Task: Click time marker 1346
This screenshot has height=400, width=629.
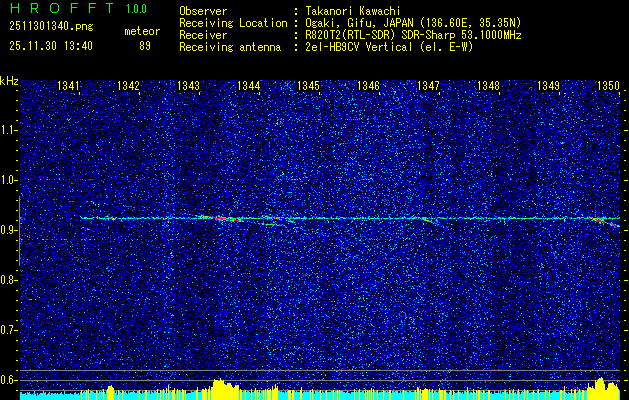Action: pyautogui.click(x=368, y=85)
